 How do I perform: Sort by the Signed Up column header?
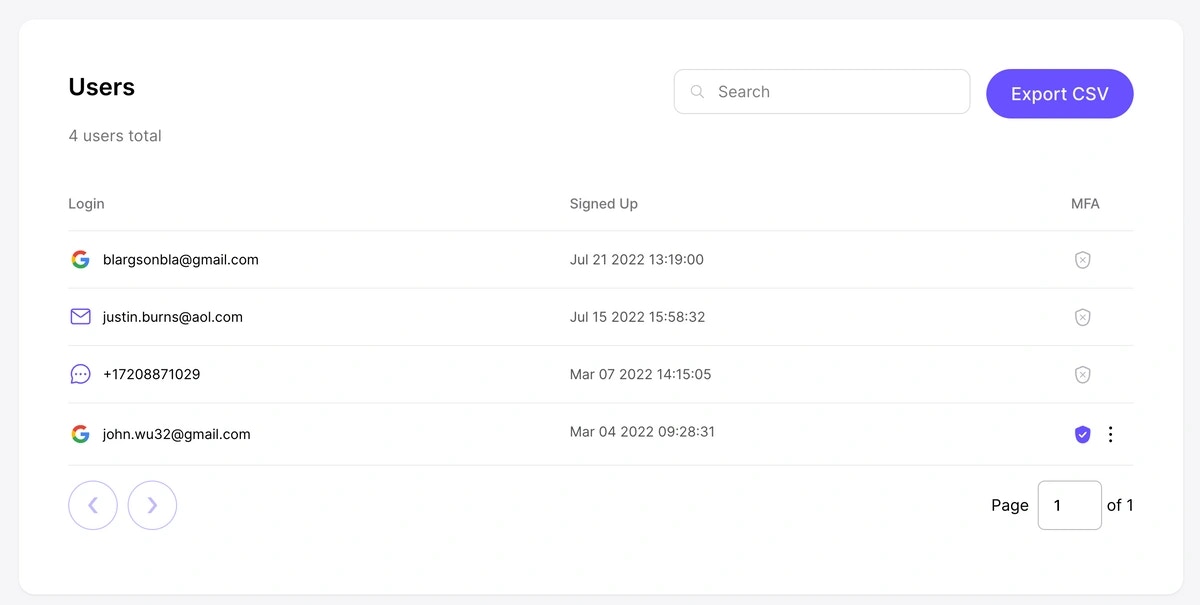tap(604, 203)
